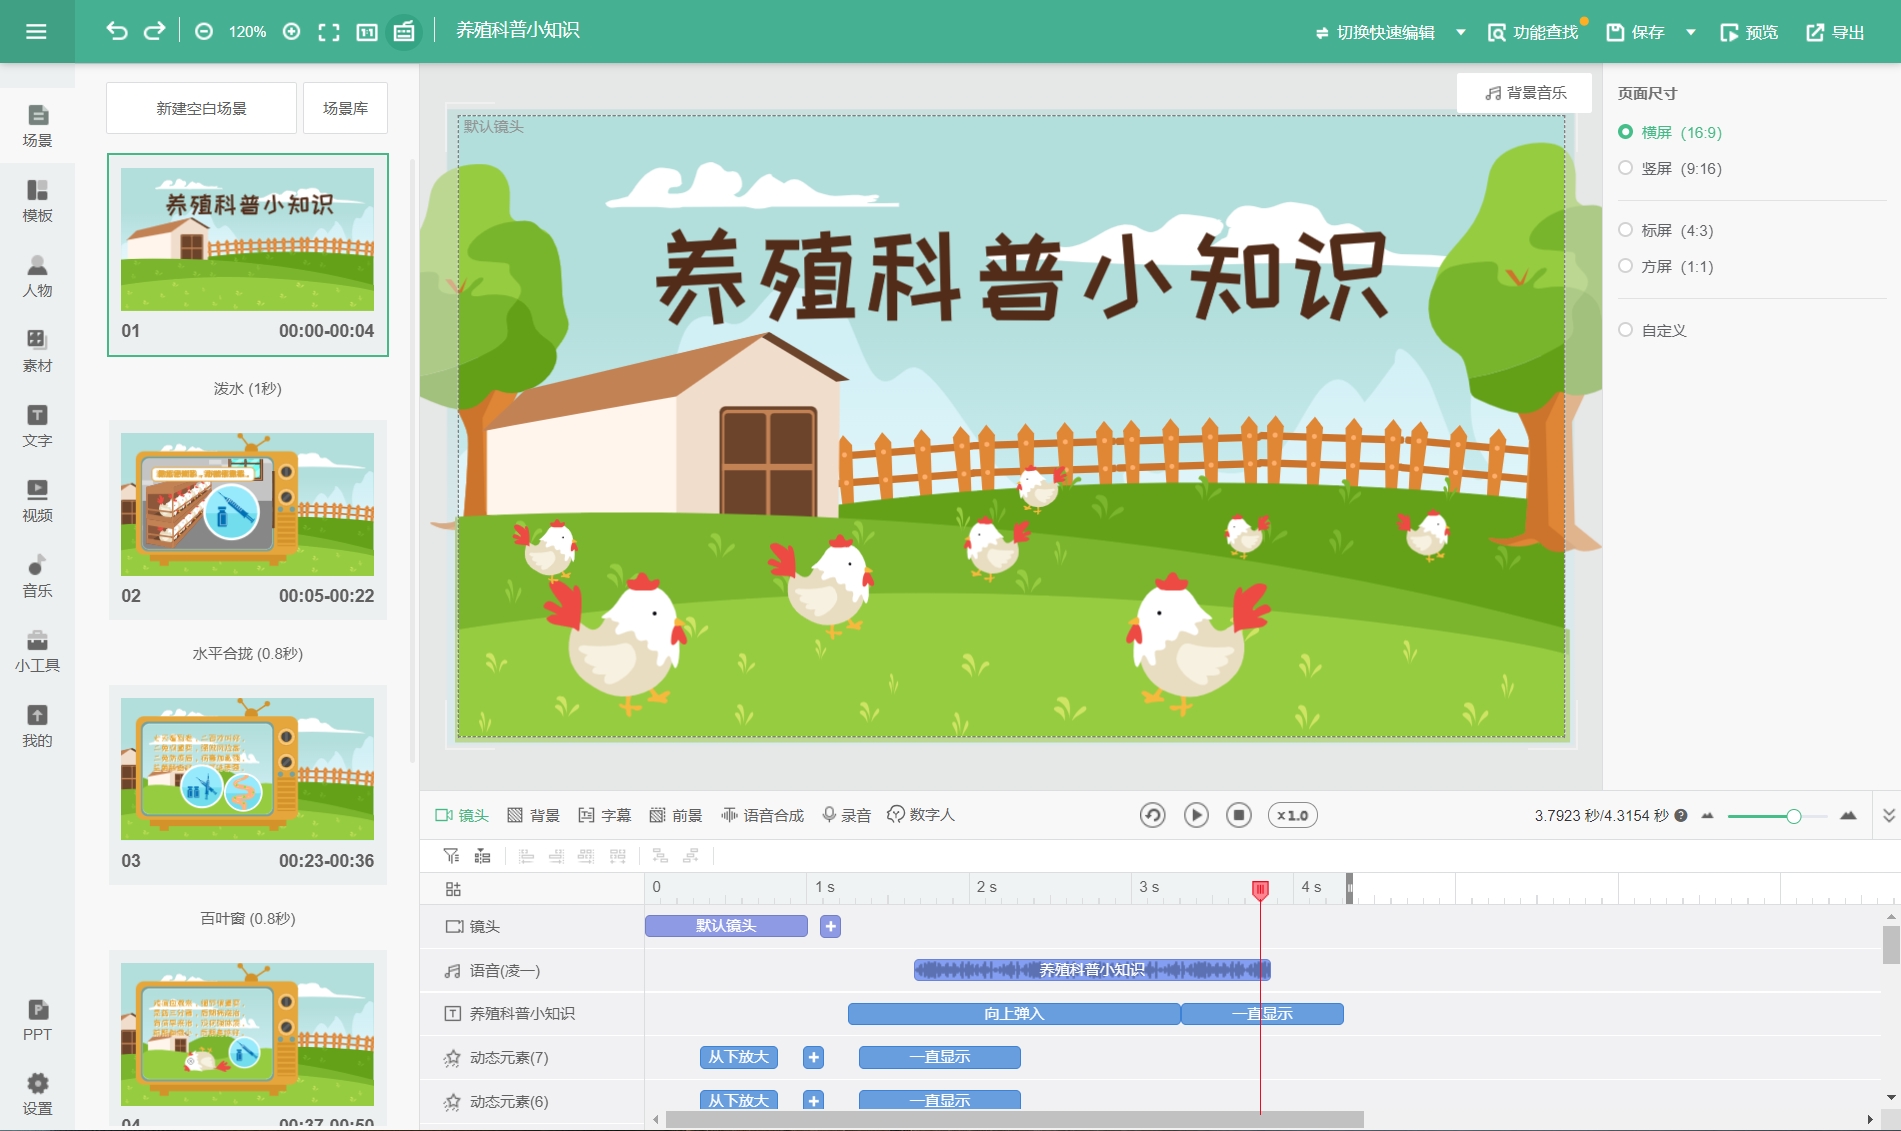Open 设置 settings in sidebar
This screenshot has height=1131, width=1901.
point(37,1094)
